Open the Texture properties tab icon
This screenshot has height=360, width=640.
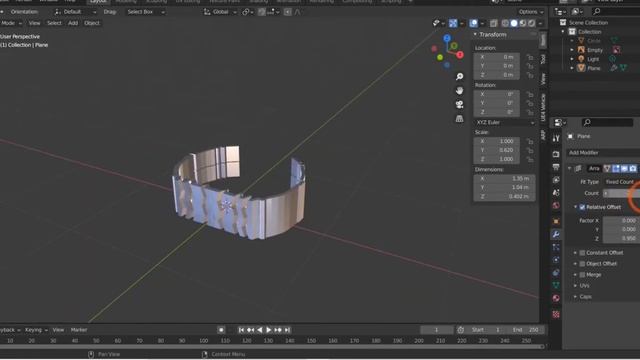[x=556, y=314]
